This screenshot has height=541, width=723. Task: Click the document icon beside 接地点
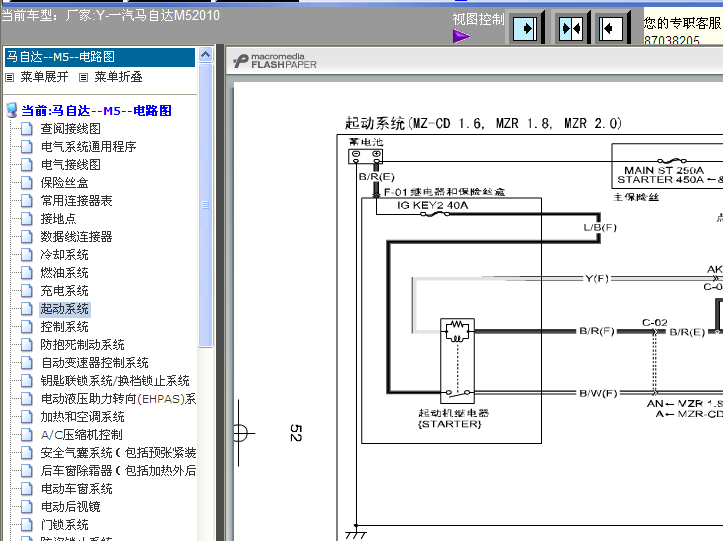point(27,219)
